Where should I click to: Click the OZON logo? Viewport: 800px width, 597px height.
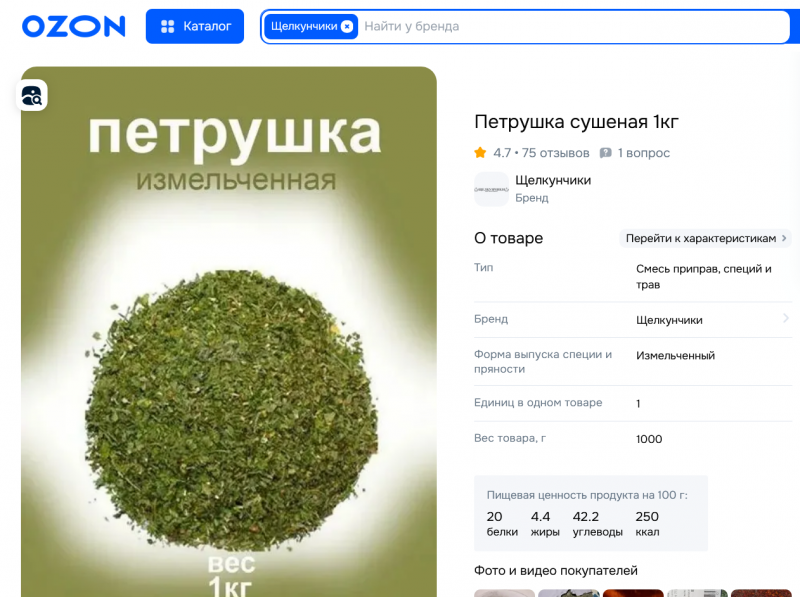pos(73,26)
